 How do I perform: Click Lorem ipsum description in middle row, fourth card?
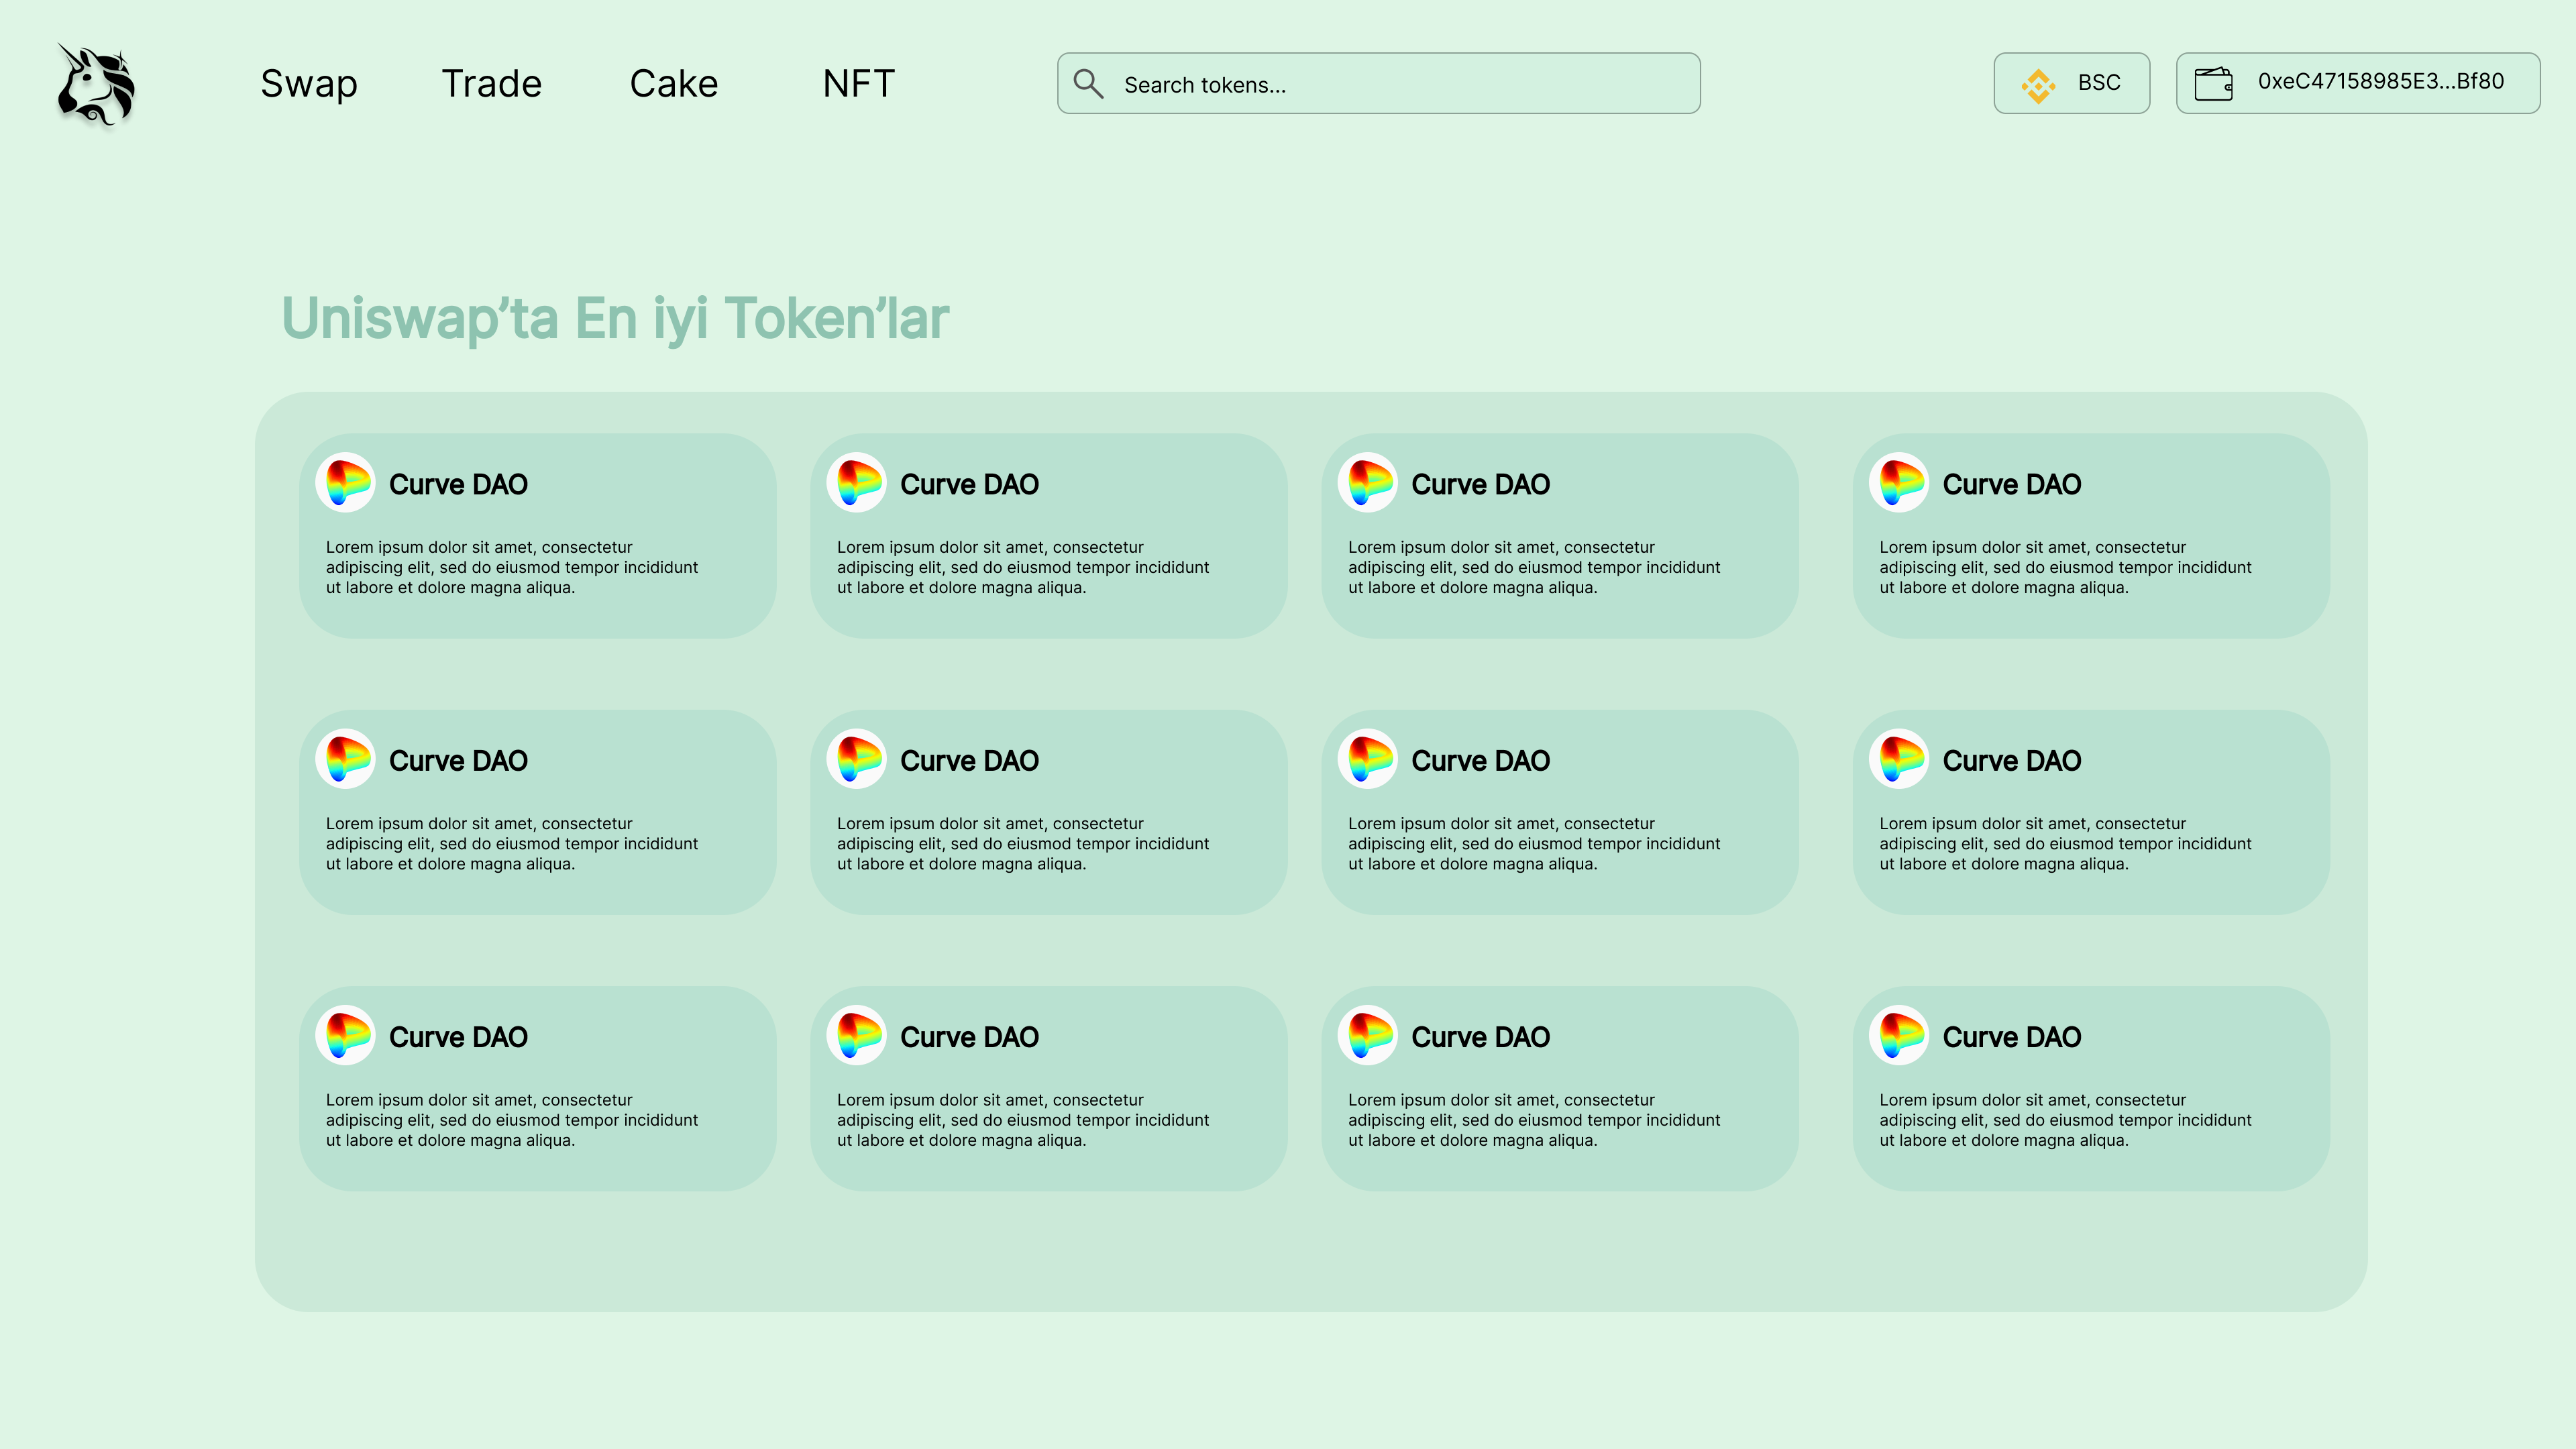click(2066, 844)
